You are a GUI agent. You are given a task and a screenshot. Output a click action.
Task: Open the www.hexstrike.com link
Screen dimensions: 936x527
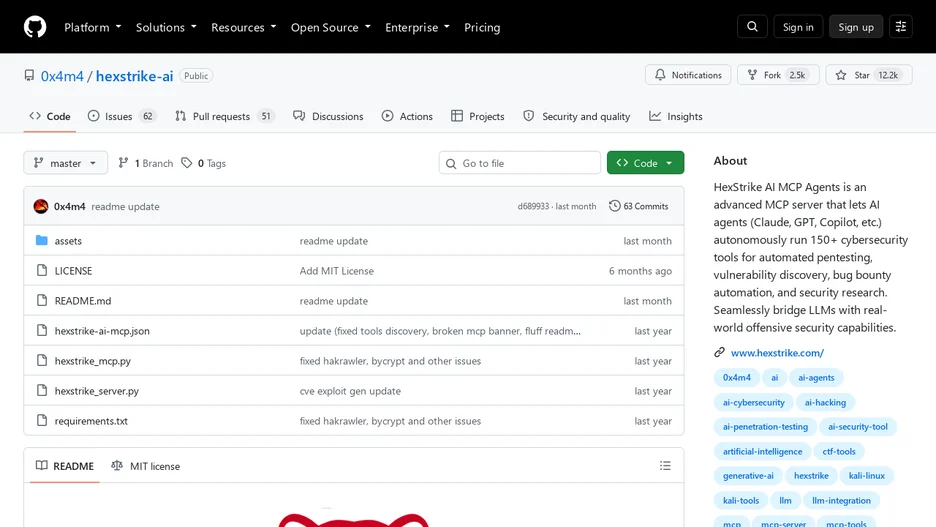(777, 353)
